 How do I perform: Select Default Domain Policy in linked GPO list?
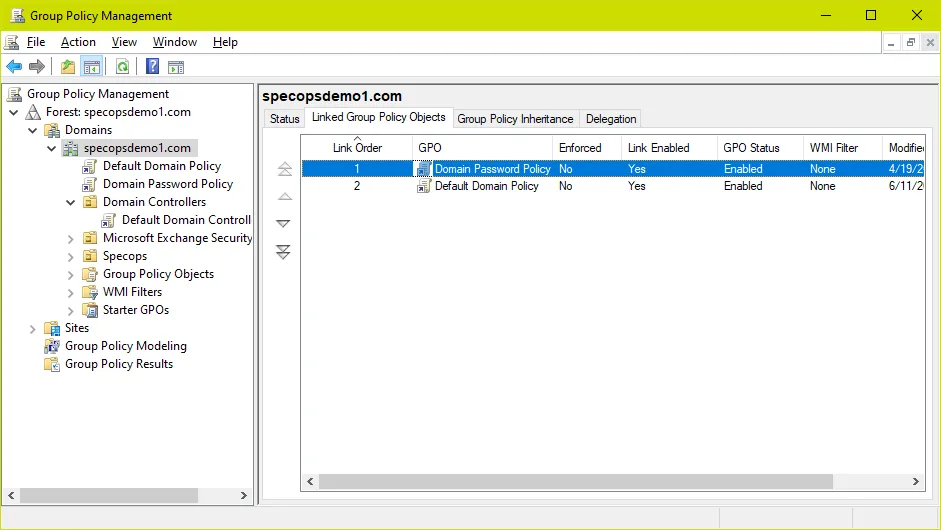point(613,186)
